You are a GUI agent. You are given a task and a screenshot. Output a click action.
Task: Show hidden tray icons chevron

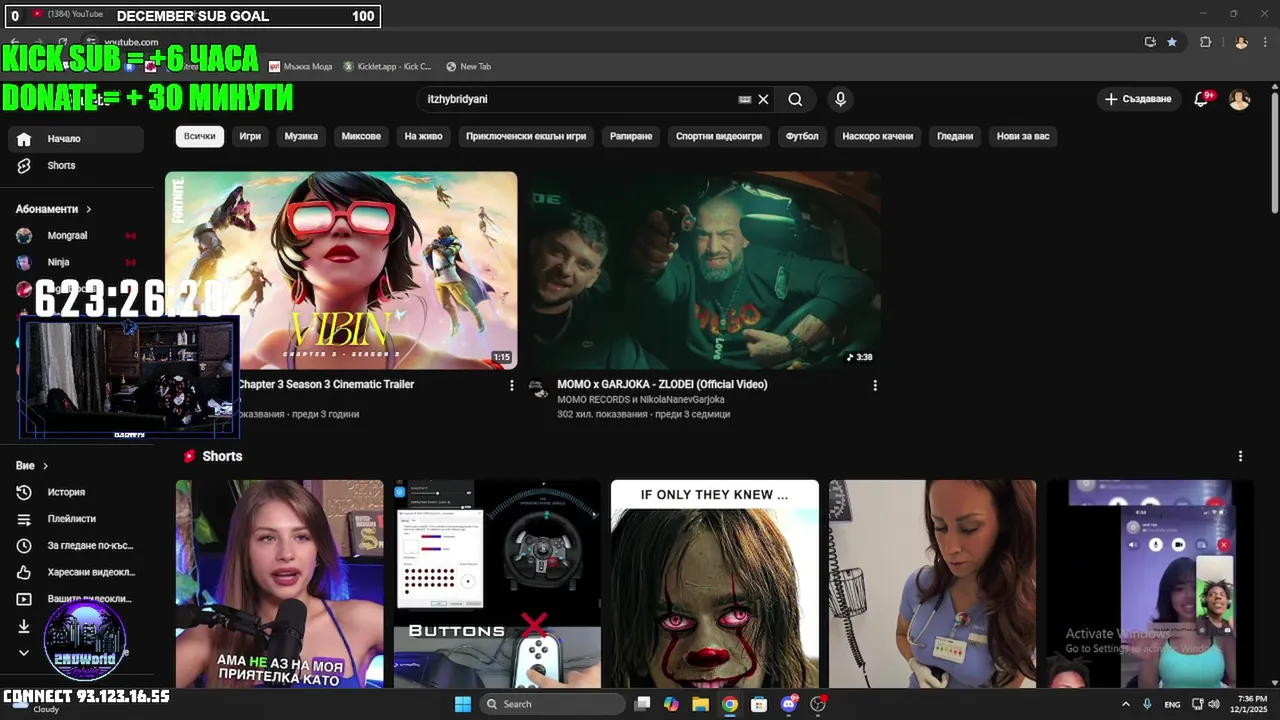(1126, 704)
